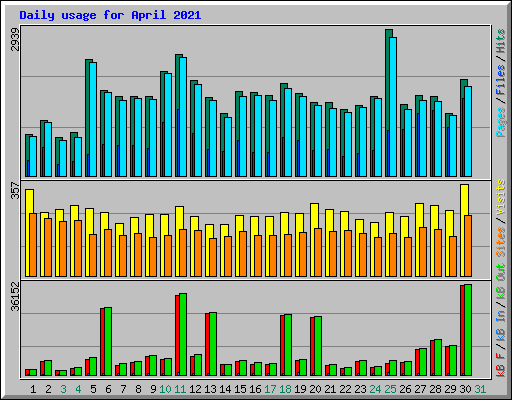Viewport: 512px width, 400px height.
Task: Select the Pages legend label
Action: [501, 122]
